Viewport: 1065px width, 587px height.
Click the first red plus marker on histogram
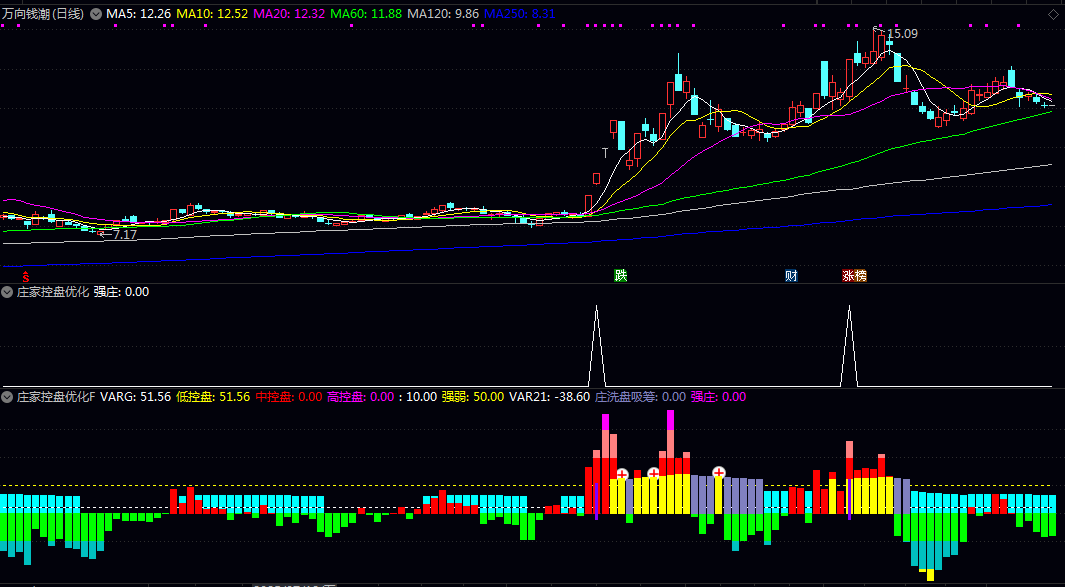pyautogui.click(x=622, y=474)
